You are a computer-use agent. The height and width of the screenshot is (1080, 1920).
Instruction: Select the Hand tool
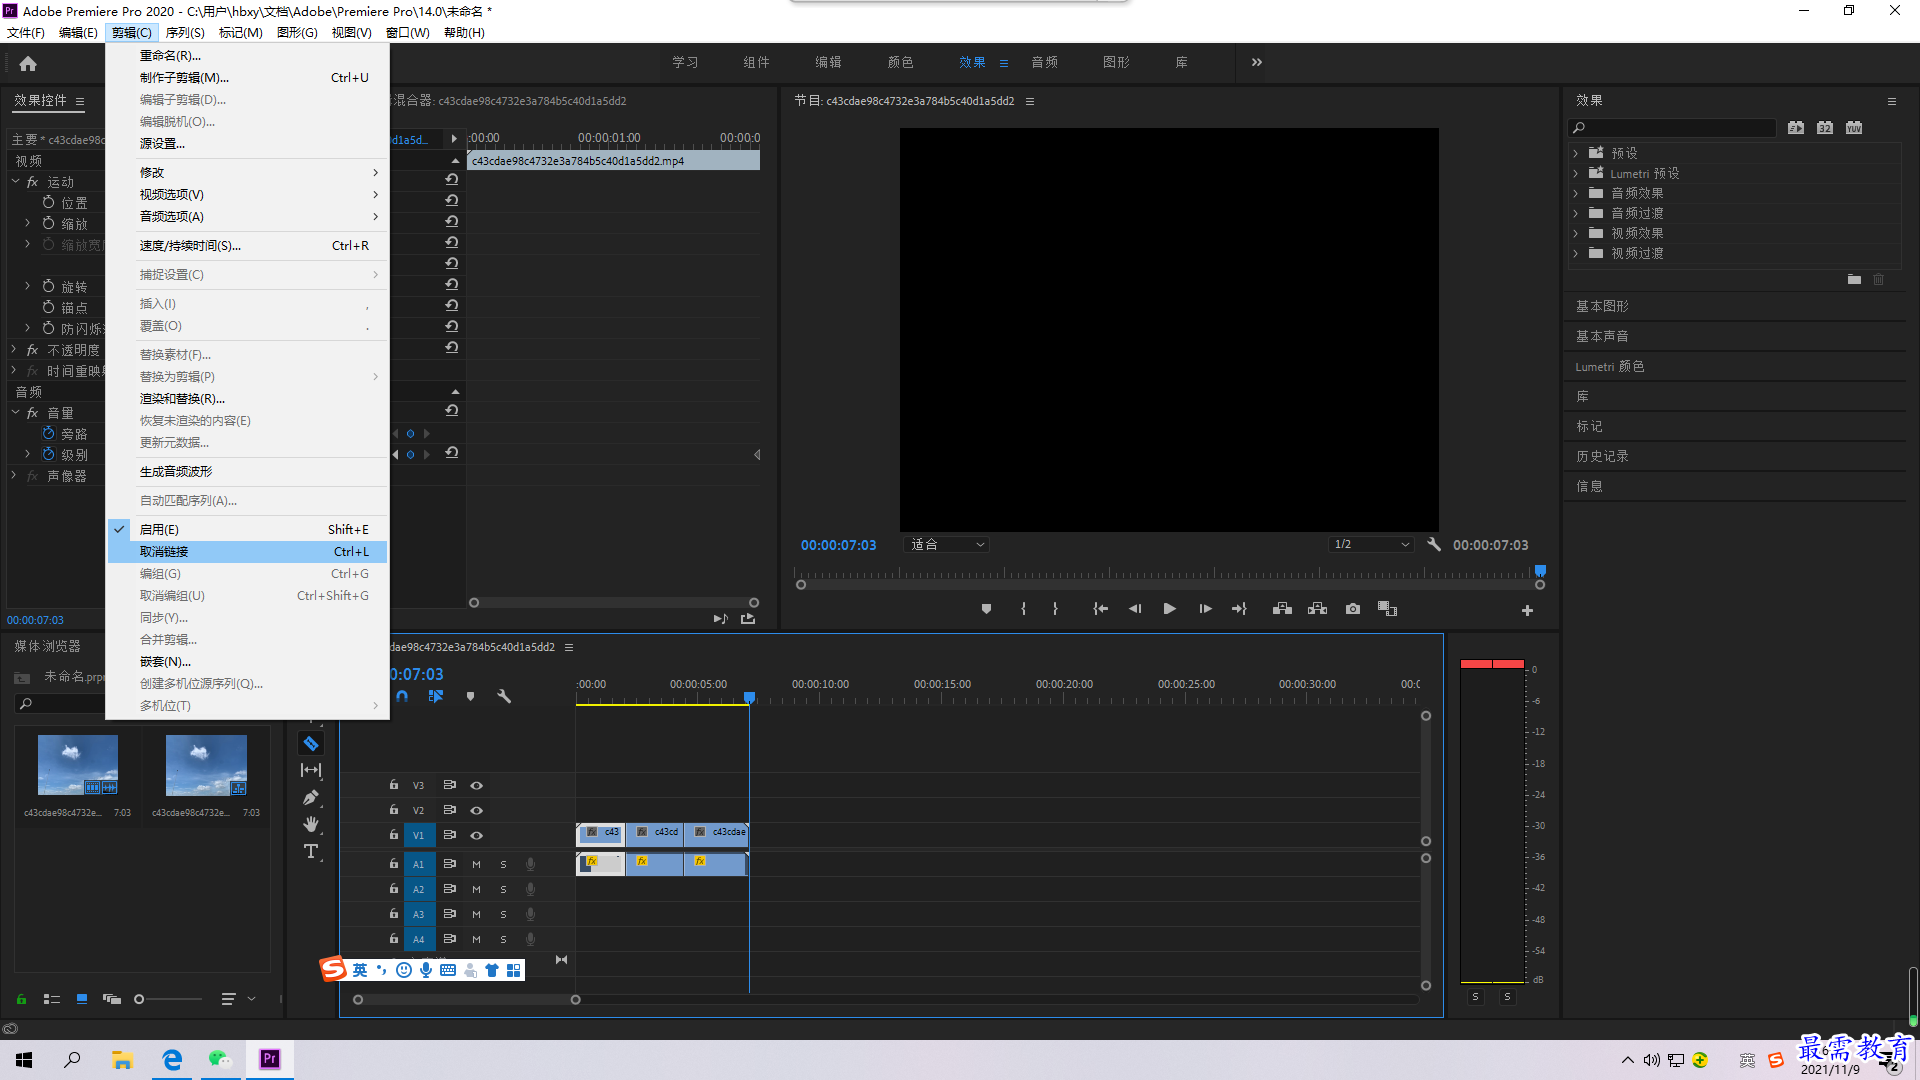pos(311,824)
